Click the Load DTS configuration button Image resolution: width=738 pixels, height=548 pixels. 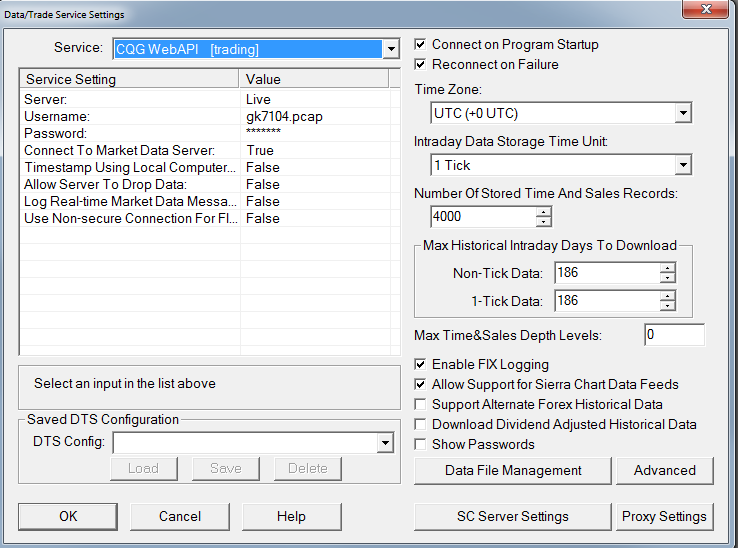[144, 468]
